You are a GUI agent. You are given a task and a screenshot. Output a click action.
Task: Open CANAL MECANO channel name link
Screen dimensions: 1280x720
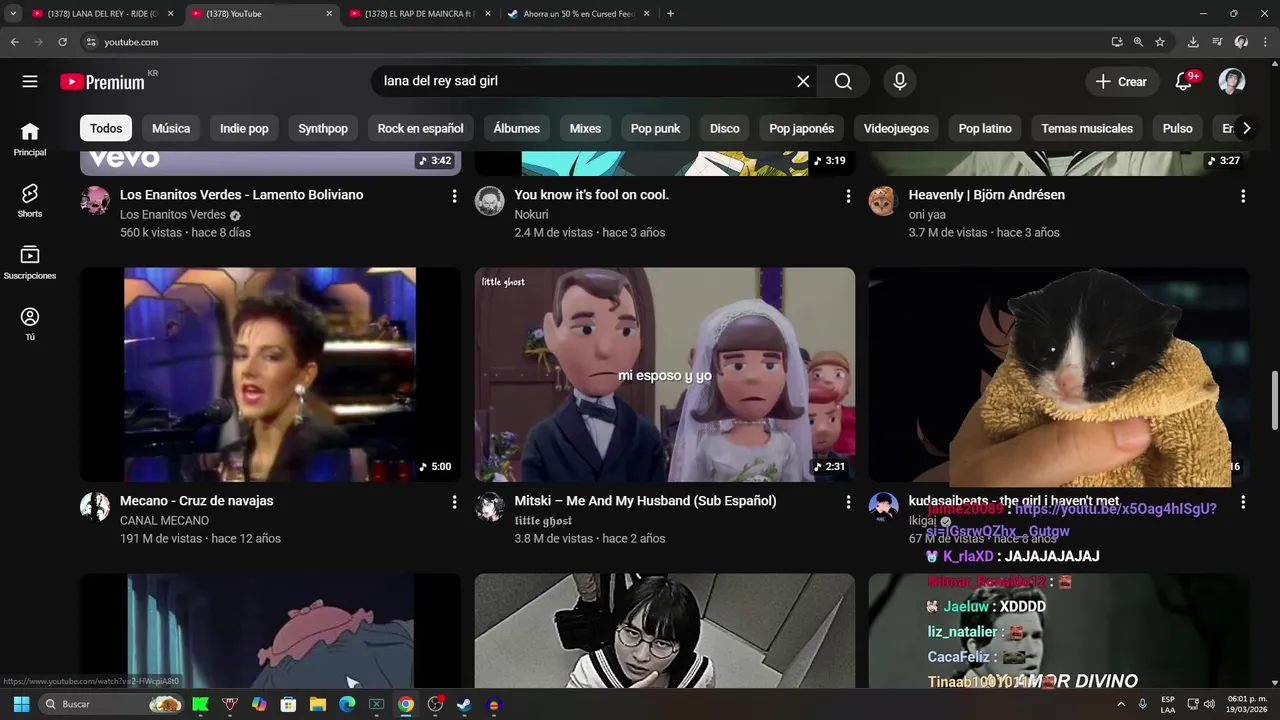[x=164, y=521]
